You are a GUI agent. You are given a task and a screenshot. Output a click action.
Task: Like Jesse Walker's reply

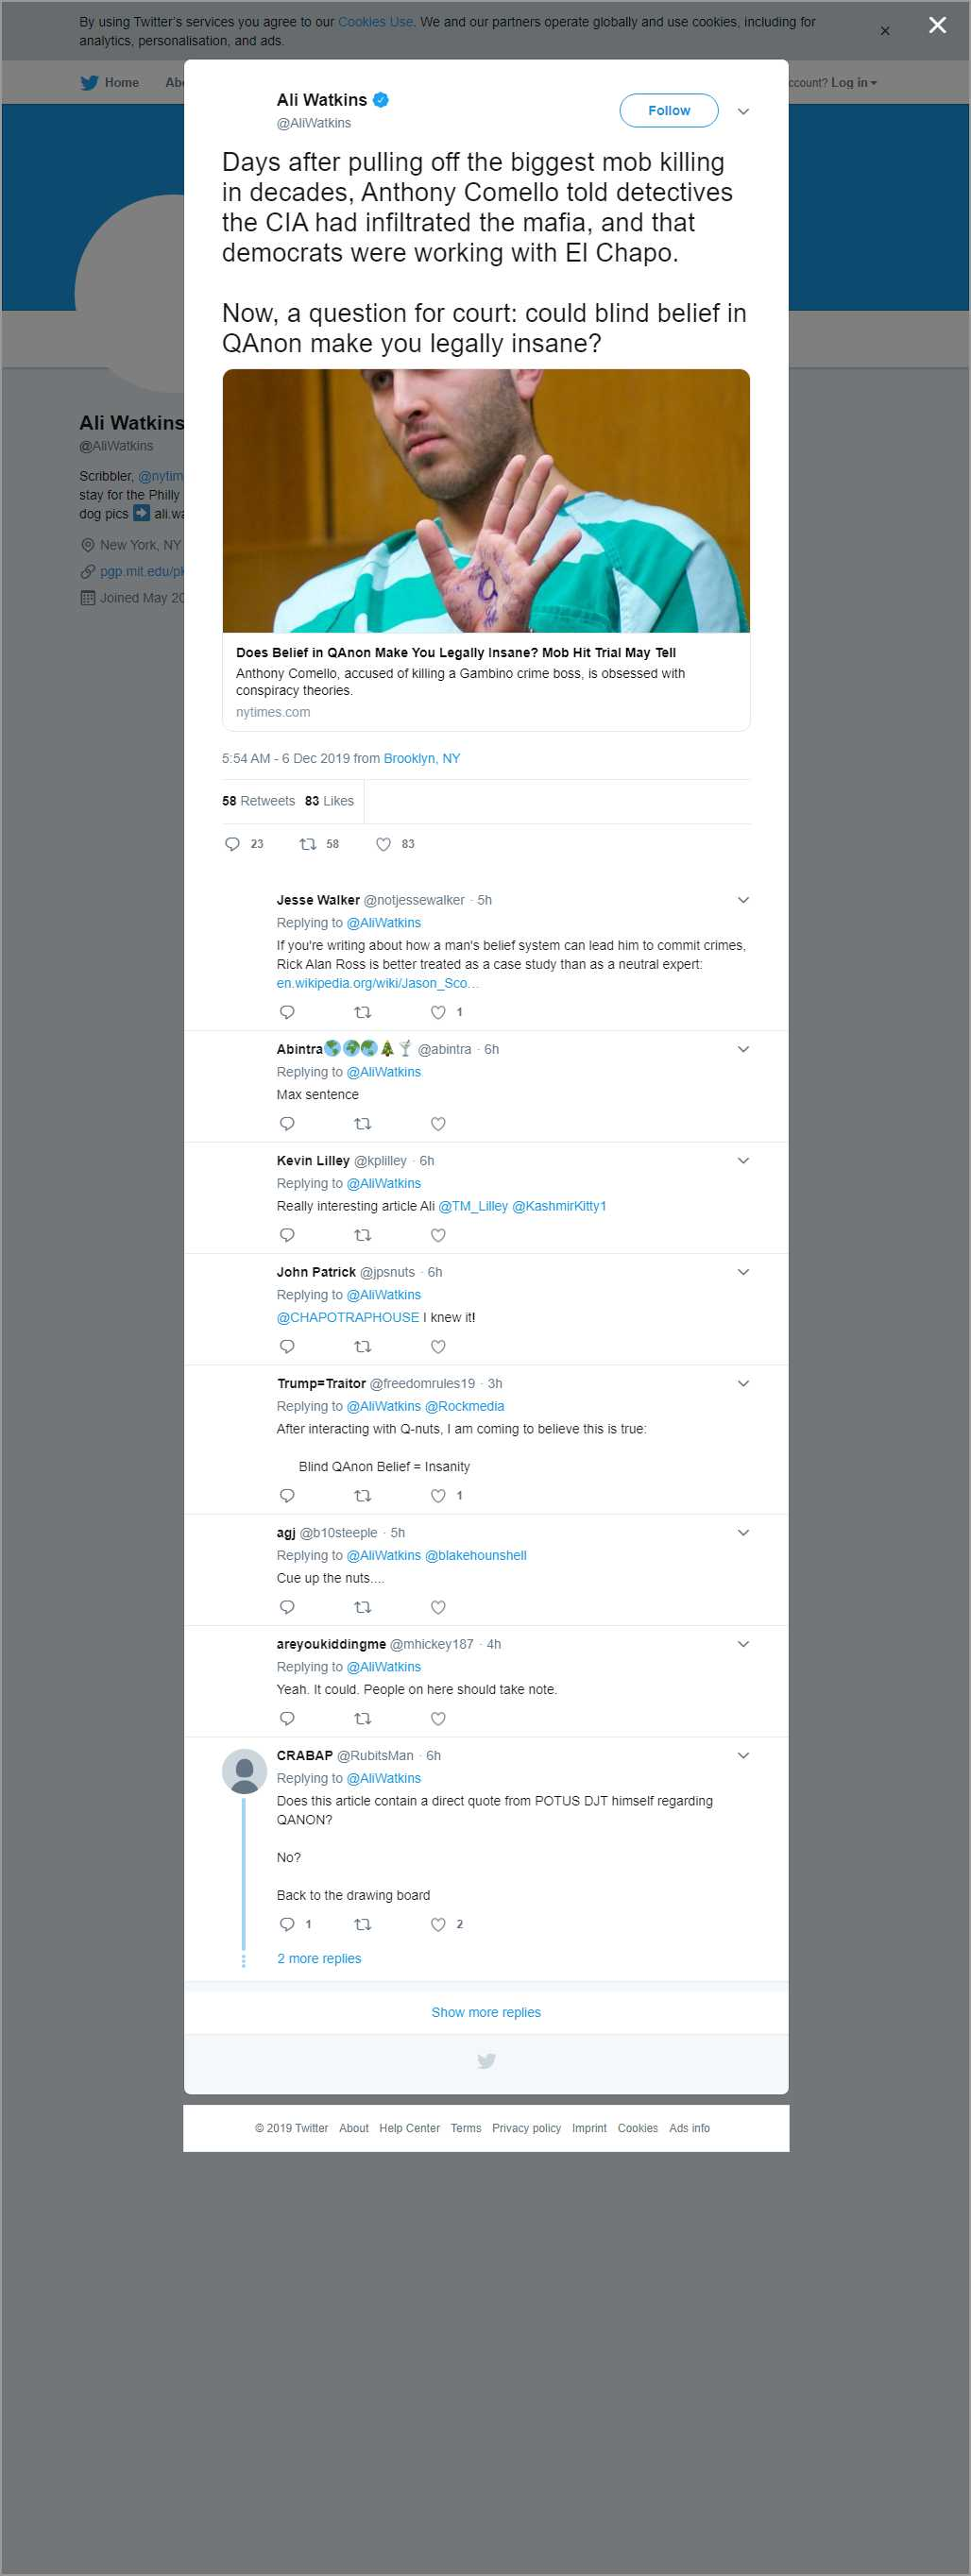[x=438, y=1012]
